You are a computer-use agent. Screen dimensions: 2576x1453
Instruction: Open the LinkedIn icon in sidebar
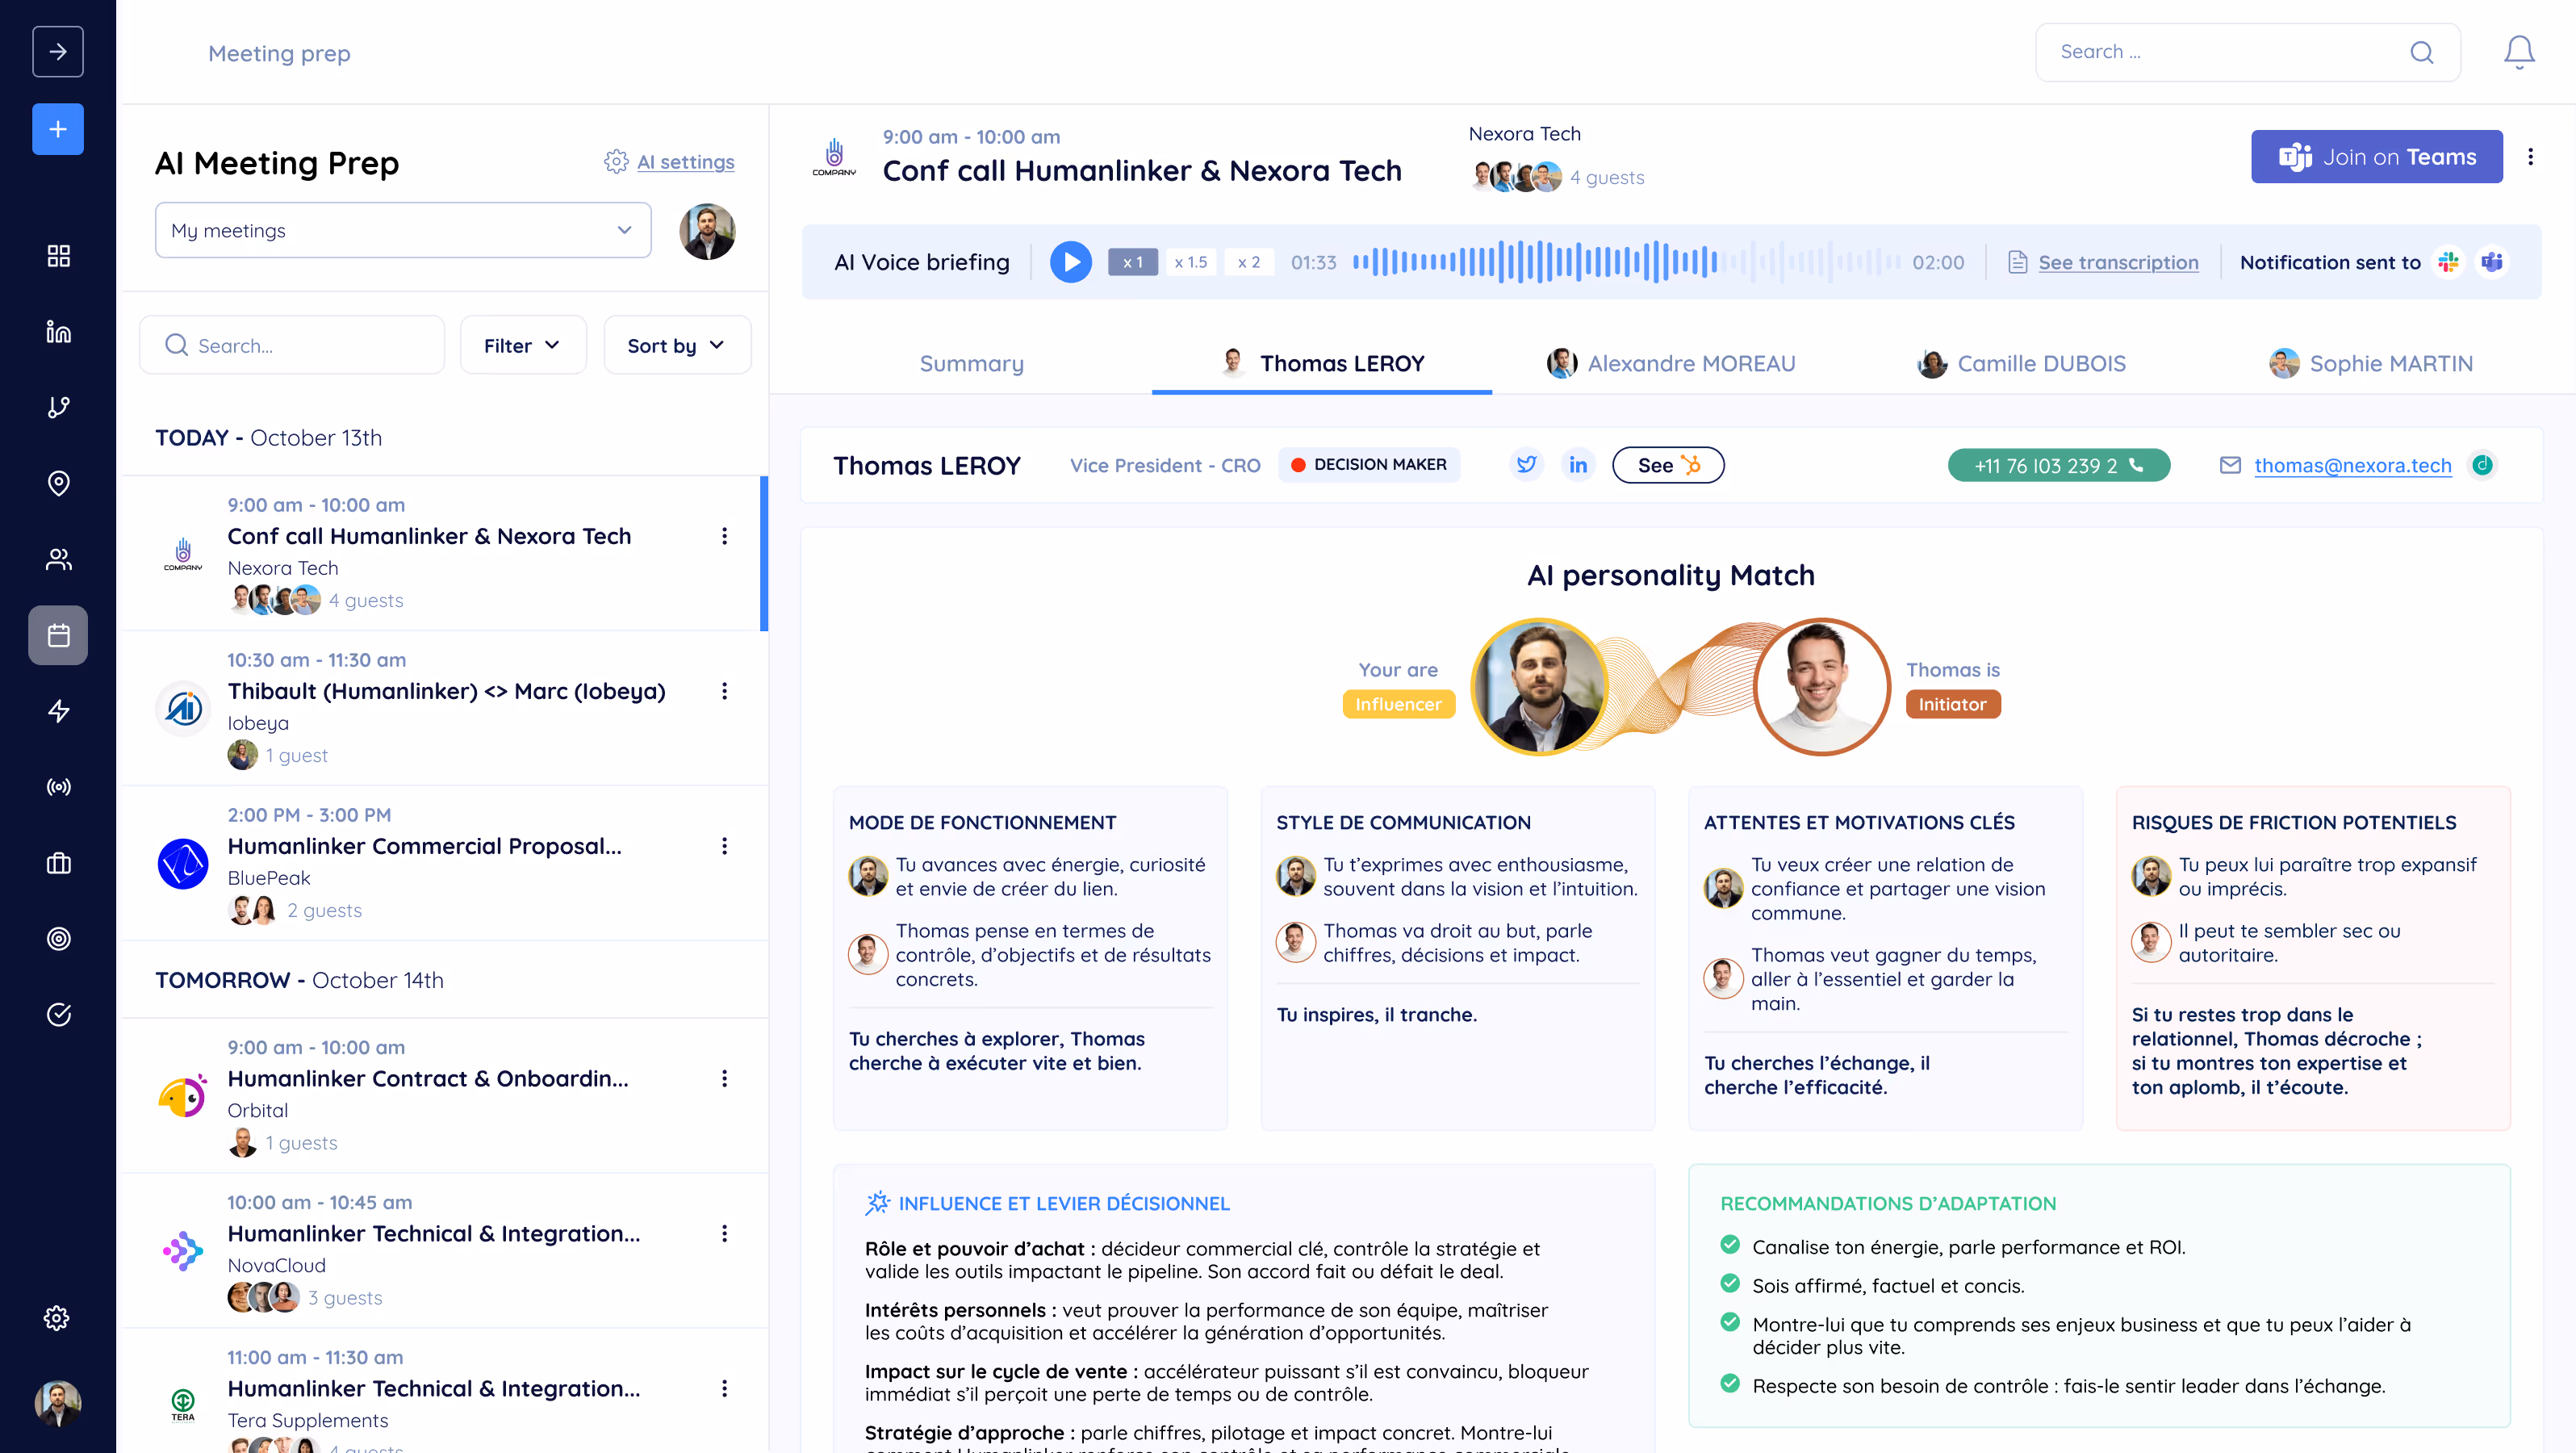tap(58, 332)
